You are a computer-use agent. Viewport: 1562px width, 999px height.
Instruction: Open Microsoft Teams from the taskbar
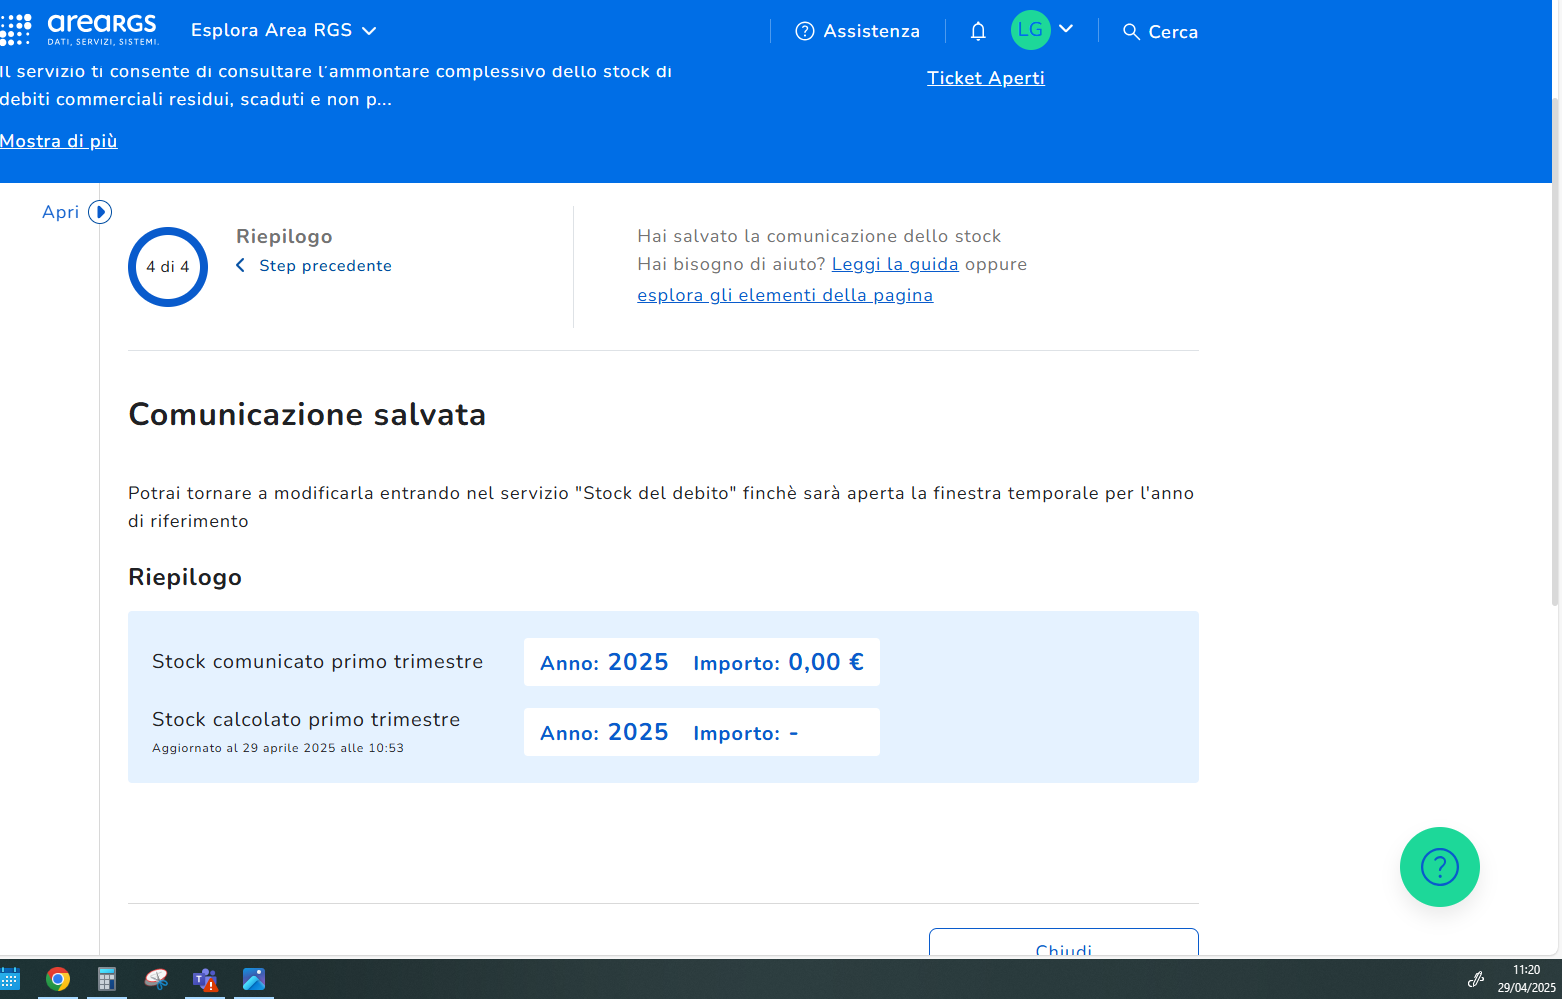click(205, 979)
